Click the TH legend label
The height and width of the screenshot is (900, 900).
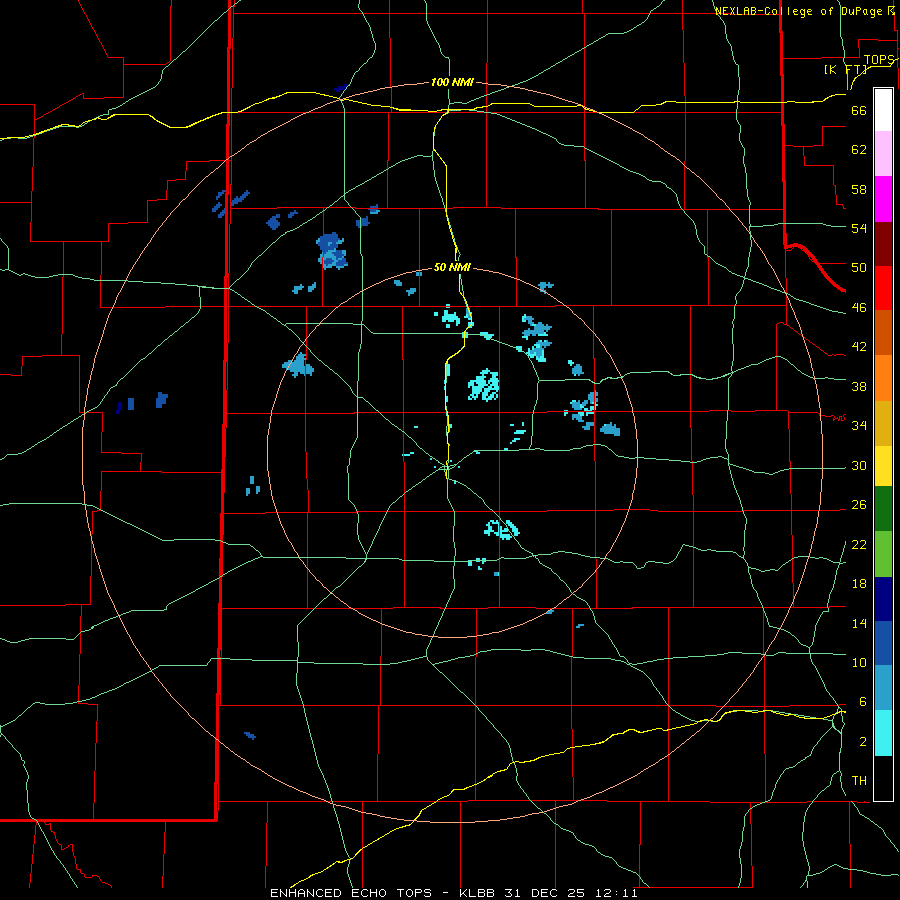tap(859, 780)
